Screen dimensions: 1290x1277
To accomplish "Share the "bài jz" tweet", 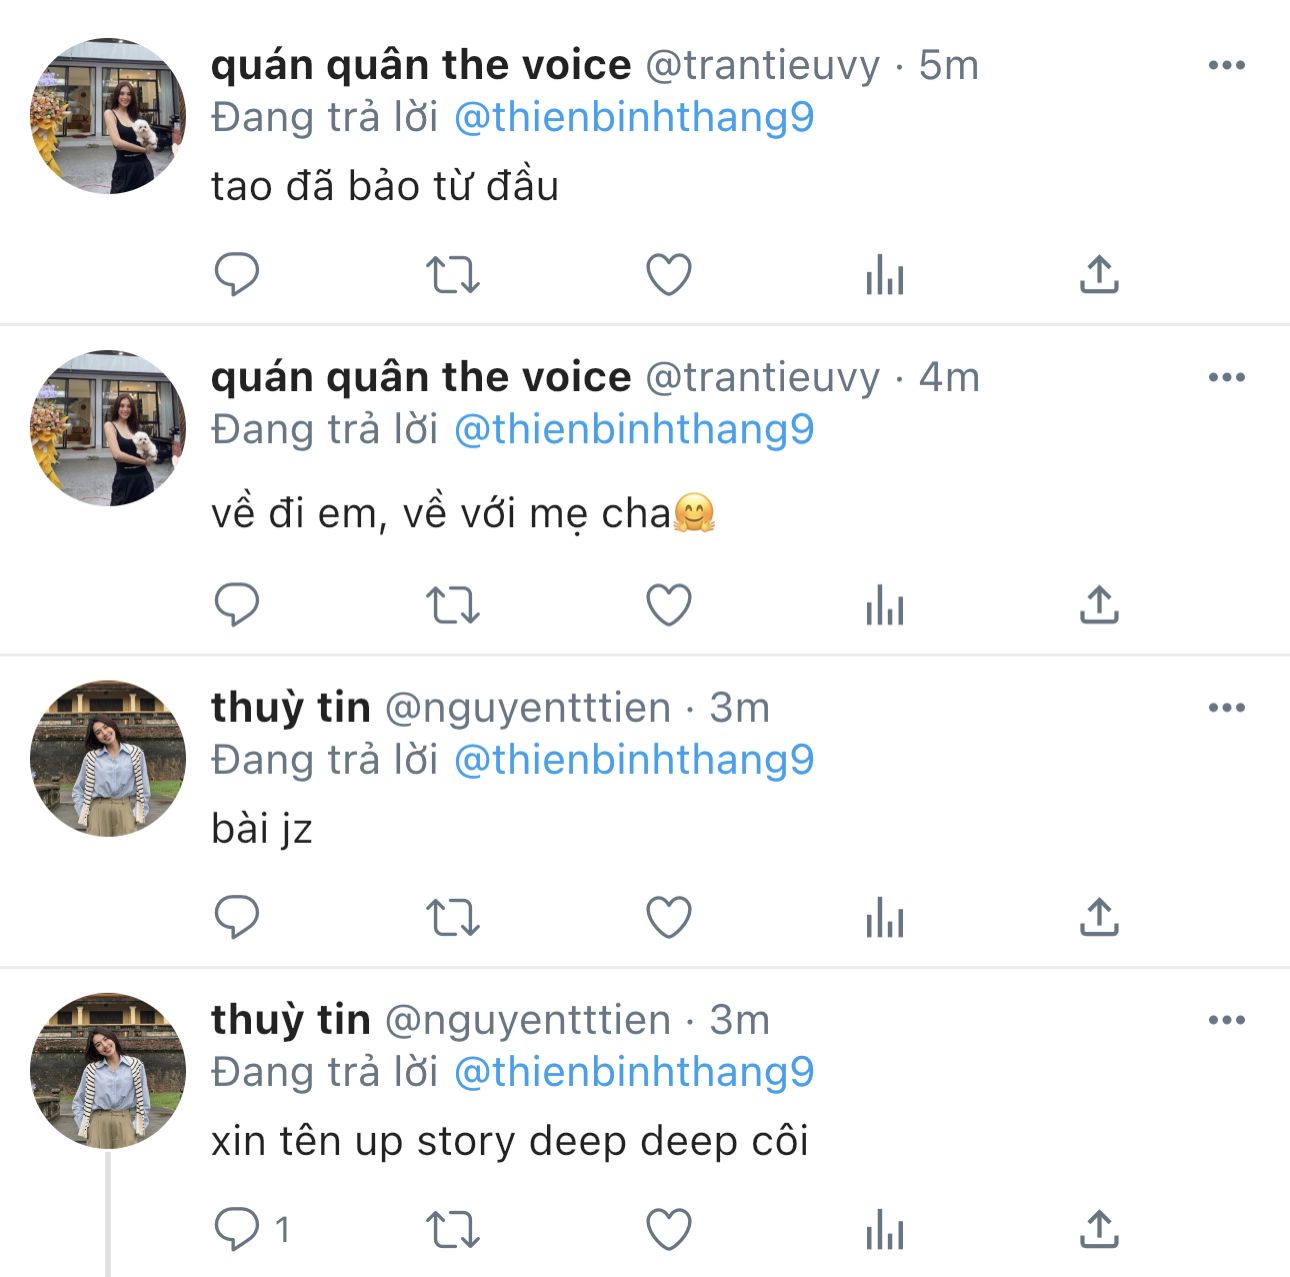I will click(x=1099, y=917).
